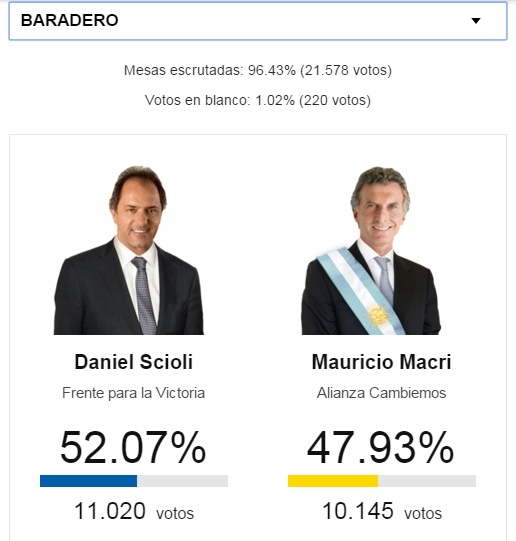Click the 10.145 votos count
The height and width of the screenshot is (541, 516).
[x=382, y=511]
